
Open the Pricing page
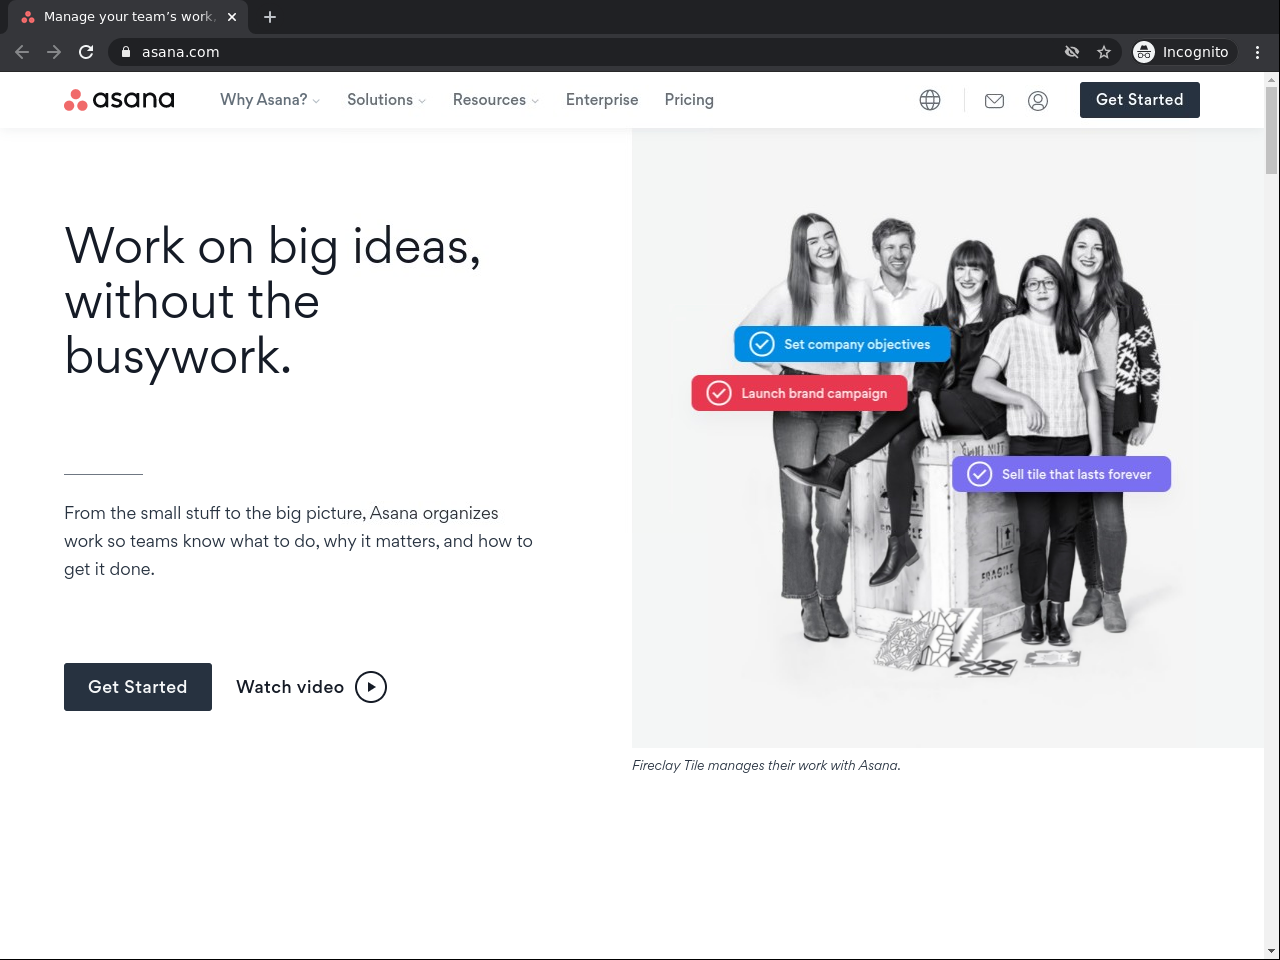tap(689, 100)
